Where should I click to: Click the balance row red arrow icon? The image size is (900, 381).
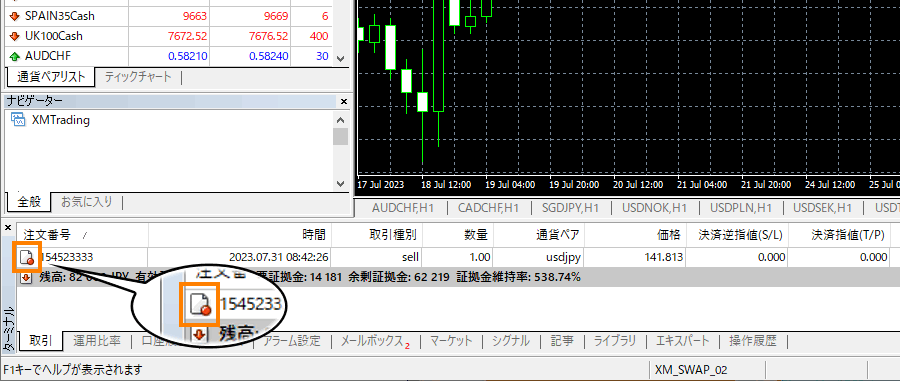coord(26,278)
